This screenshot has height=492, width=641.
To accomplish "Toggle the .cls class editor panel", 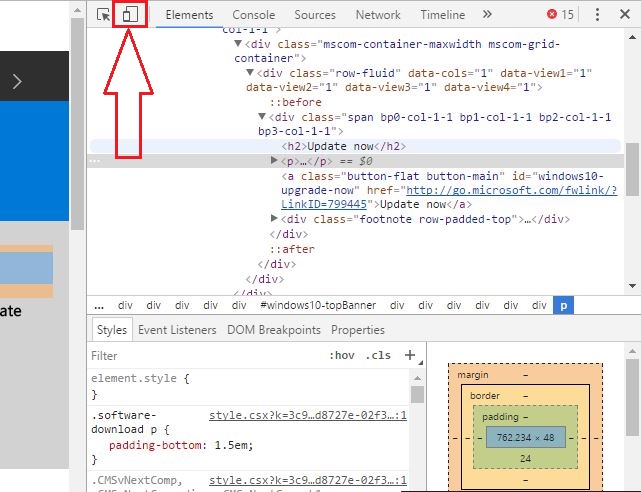I will [378, 356].
